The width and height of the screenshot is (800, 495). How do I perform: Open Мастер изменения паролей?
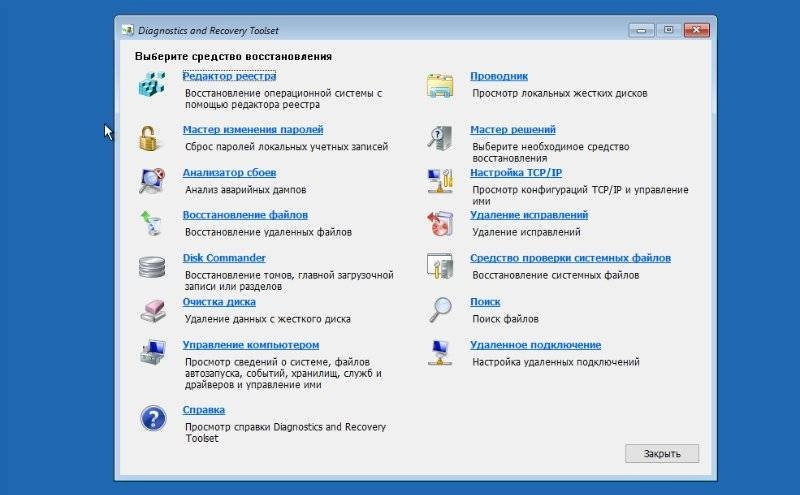pyautogui.click(x=253, y=130)
